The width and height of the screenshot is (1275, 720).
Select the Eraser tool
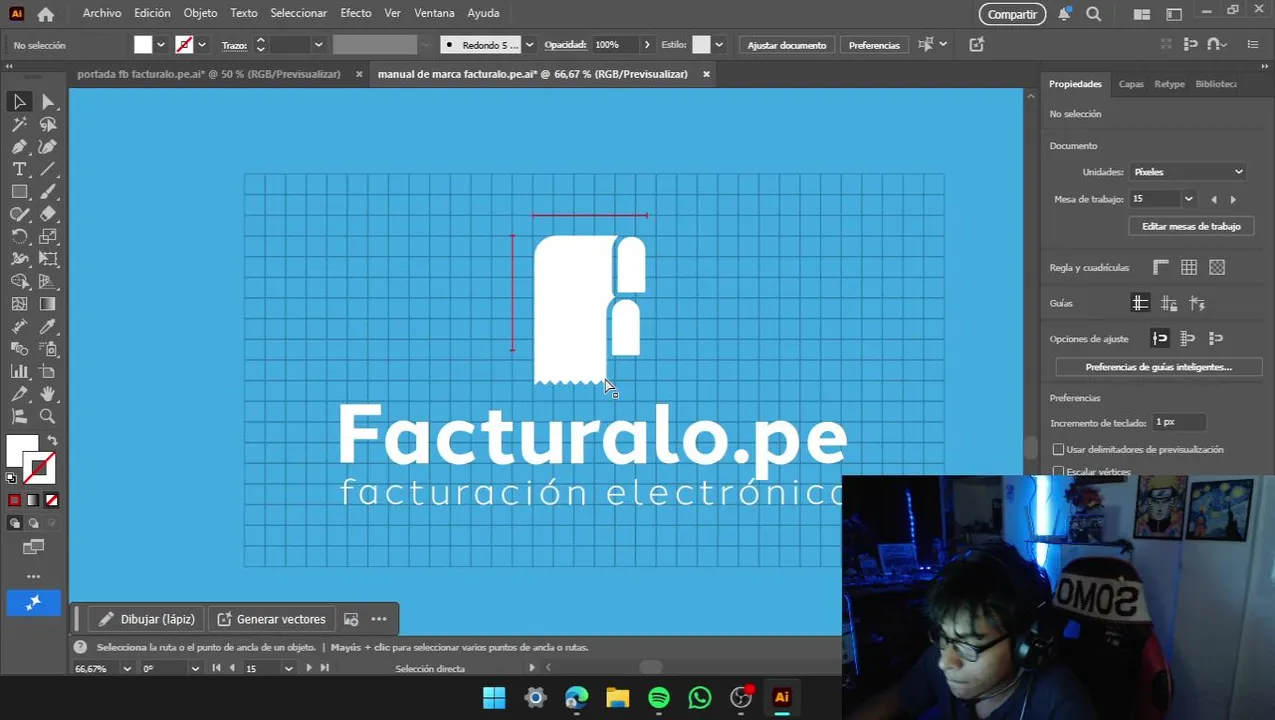pos(48,214)
